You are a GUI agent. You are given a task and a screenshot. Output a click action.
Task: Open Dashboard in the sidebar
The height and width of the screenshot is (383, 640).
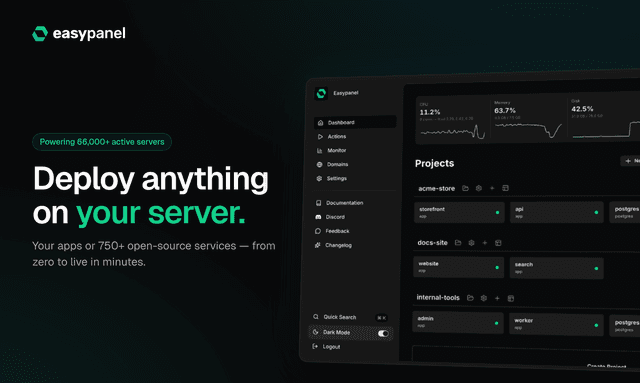tap(355, 122)
